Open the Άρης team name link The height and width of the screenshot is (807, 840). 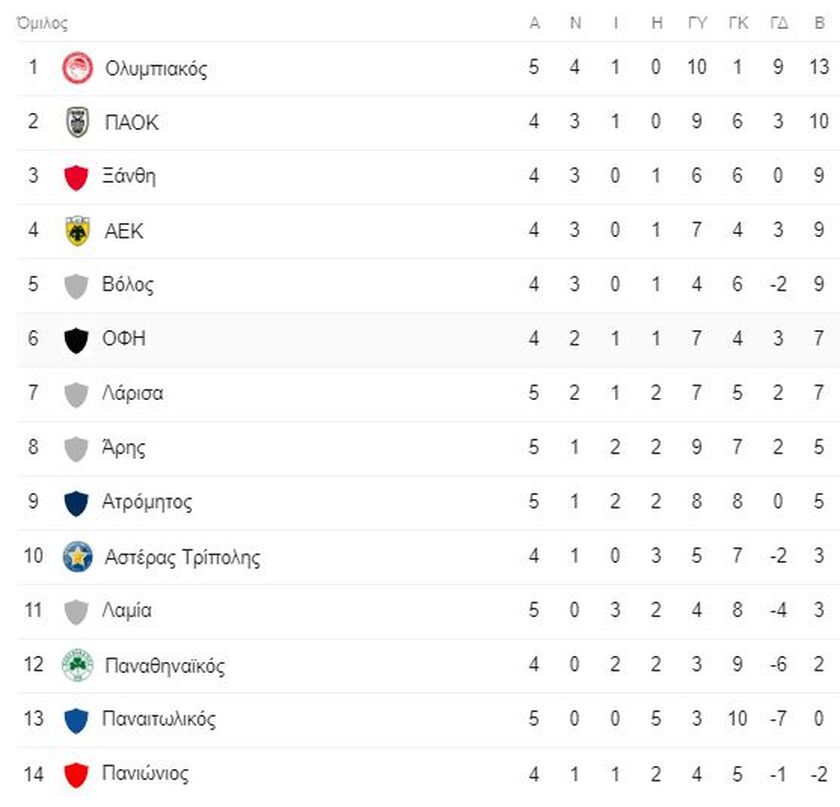point(123,447)
